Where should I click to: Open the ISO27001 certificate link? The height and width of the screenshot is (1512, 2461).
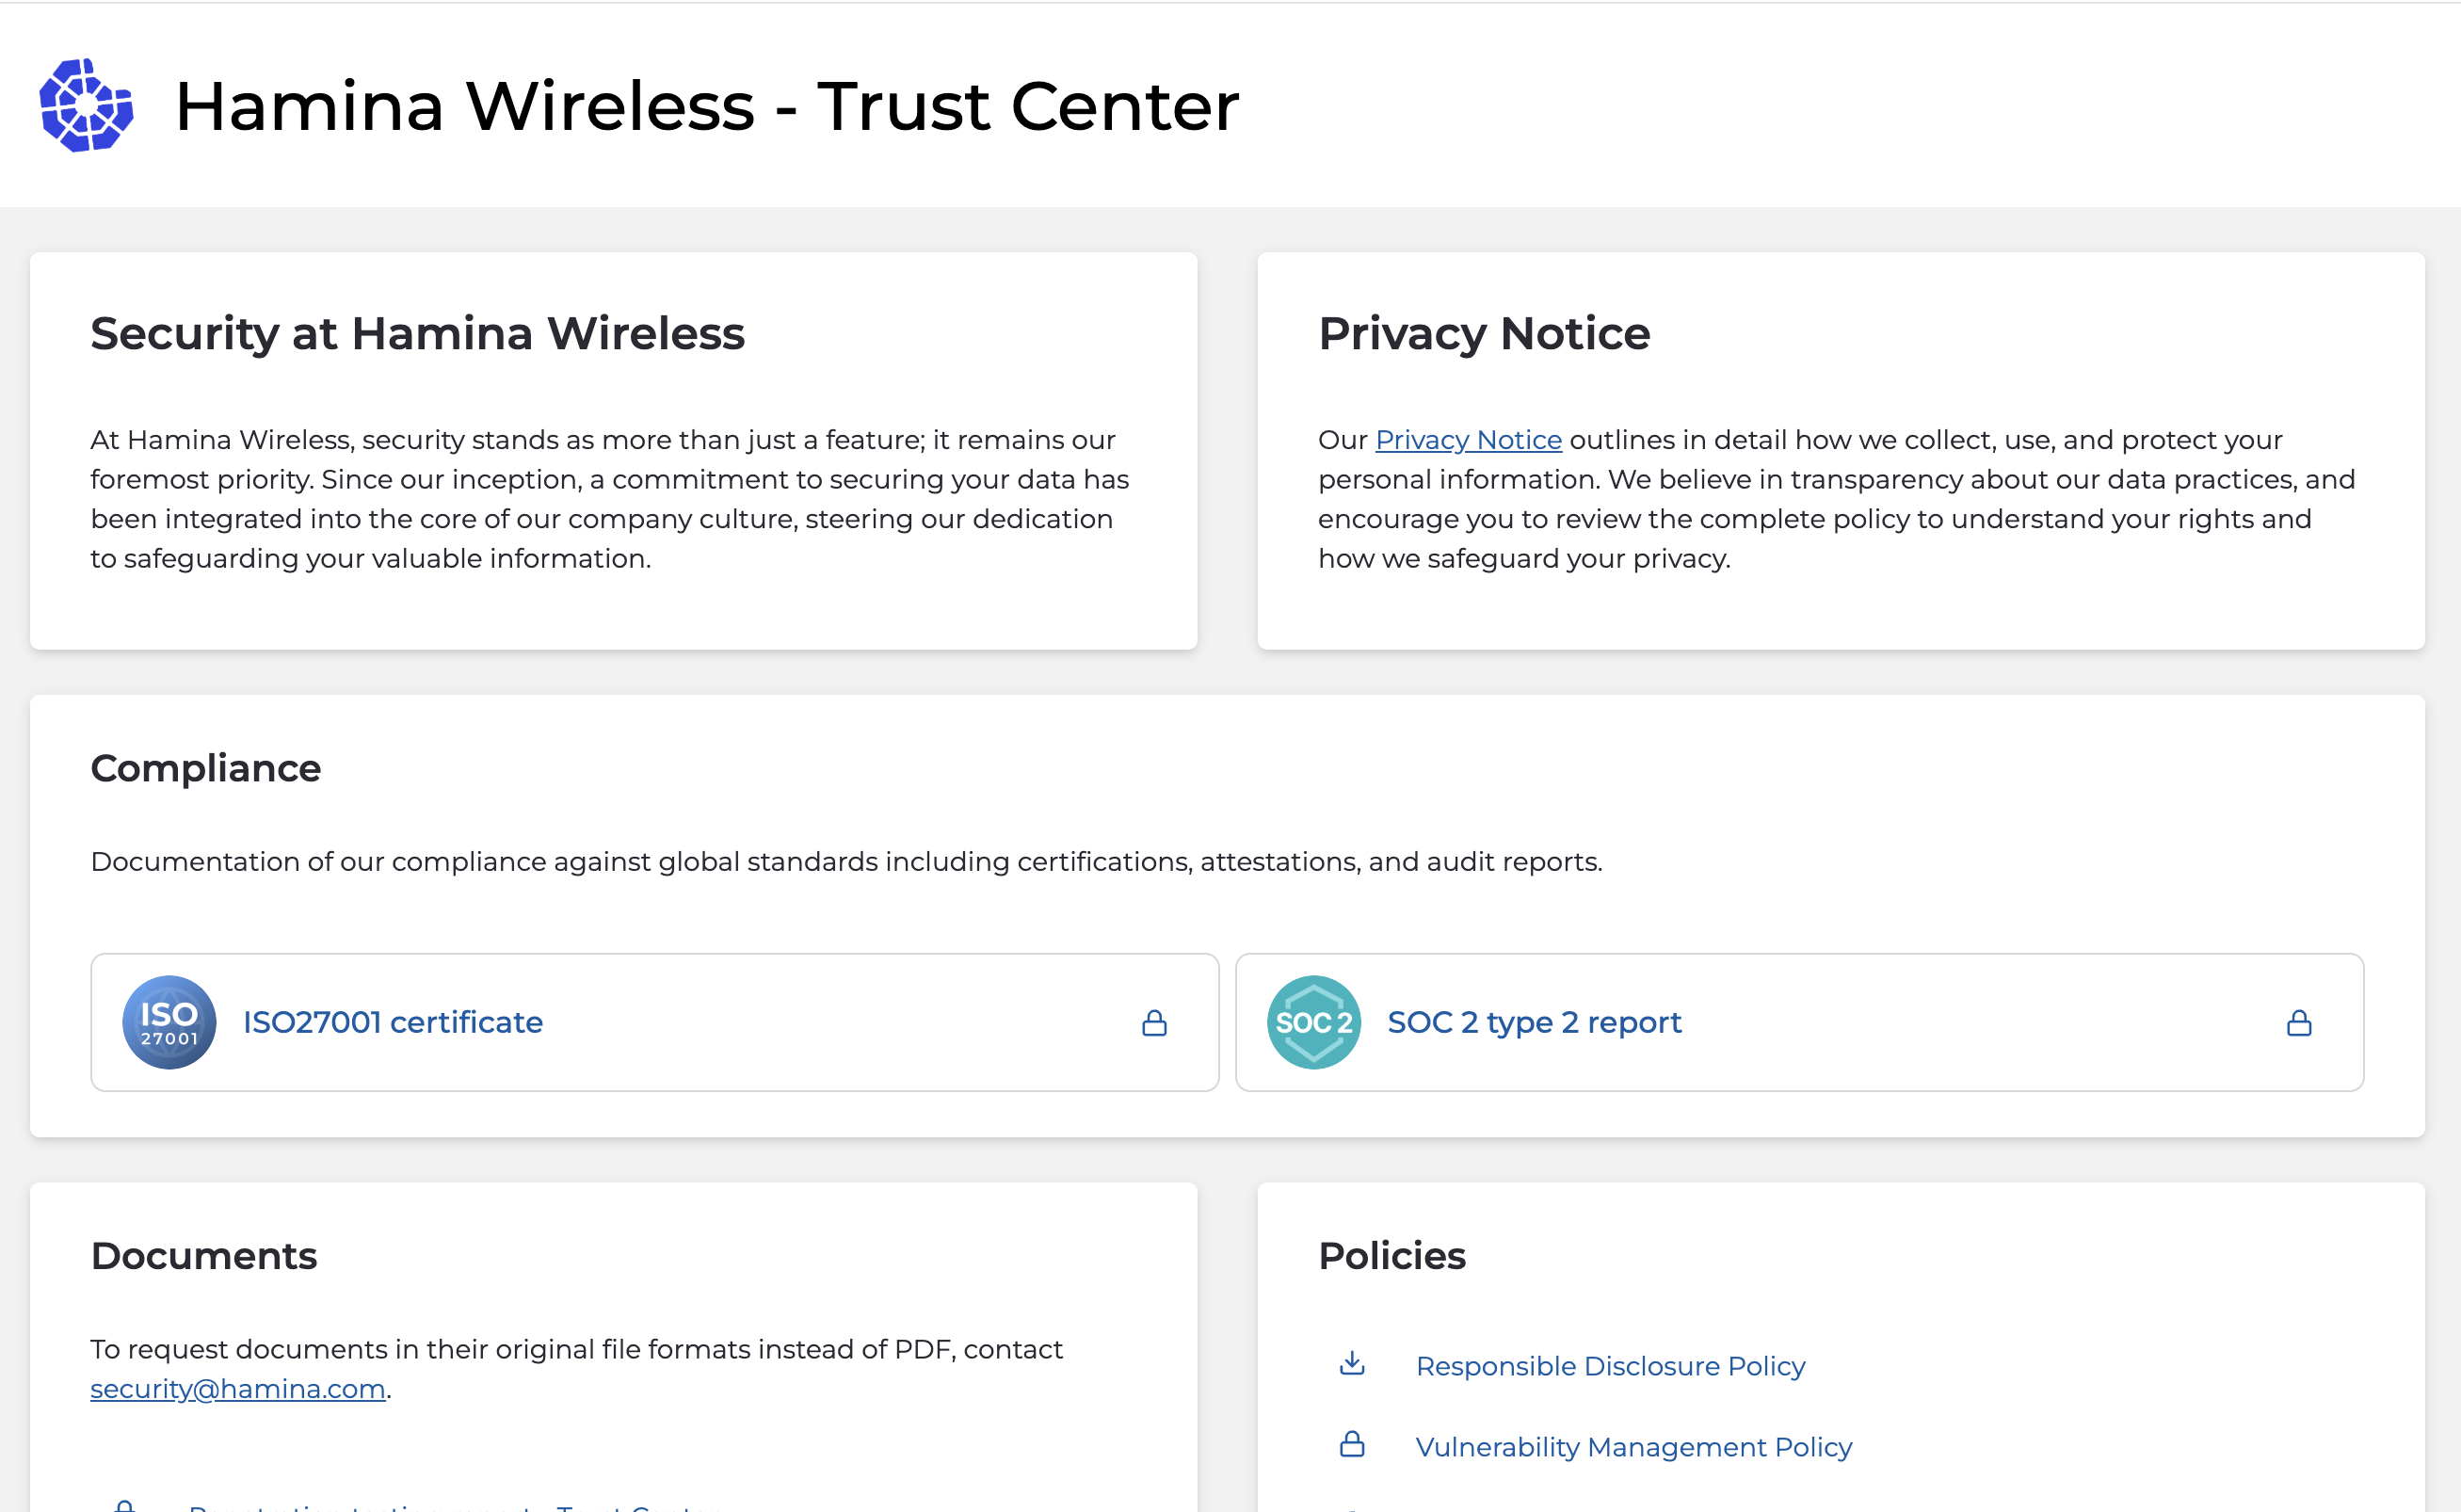(x=392, y=1022)
